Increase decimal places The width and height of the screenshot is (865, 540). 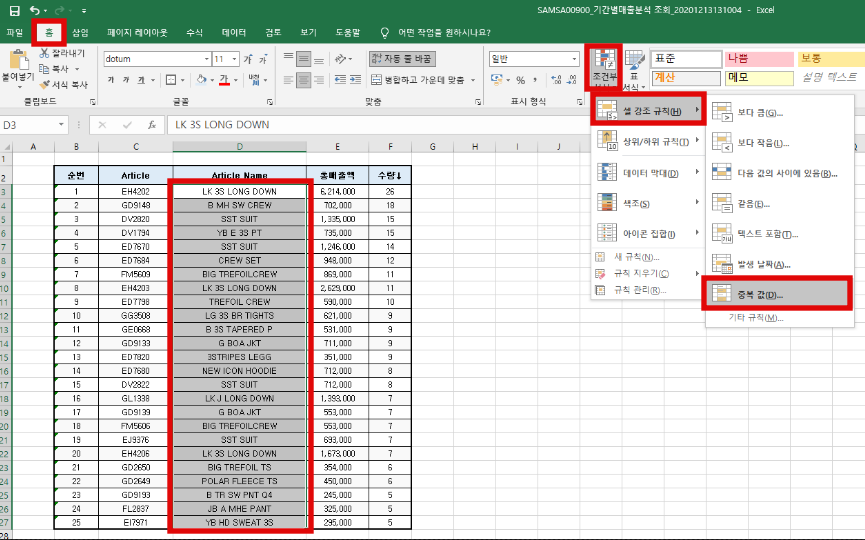(x=556, y=80)
